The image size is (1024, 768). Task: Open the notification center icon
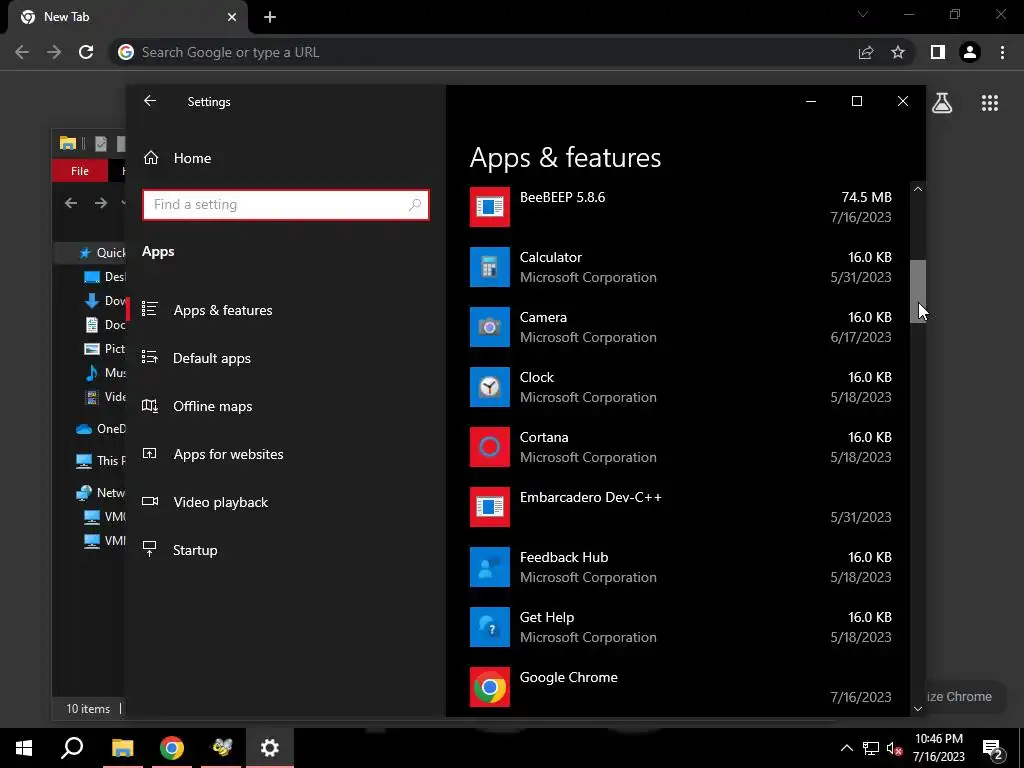click(993, 749)
